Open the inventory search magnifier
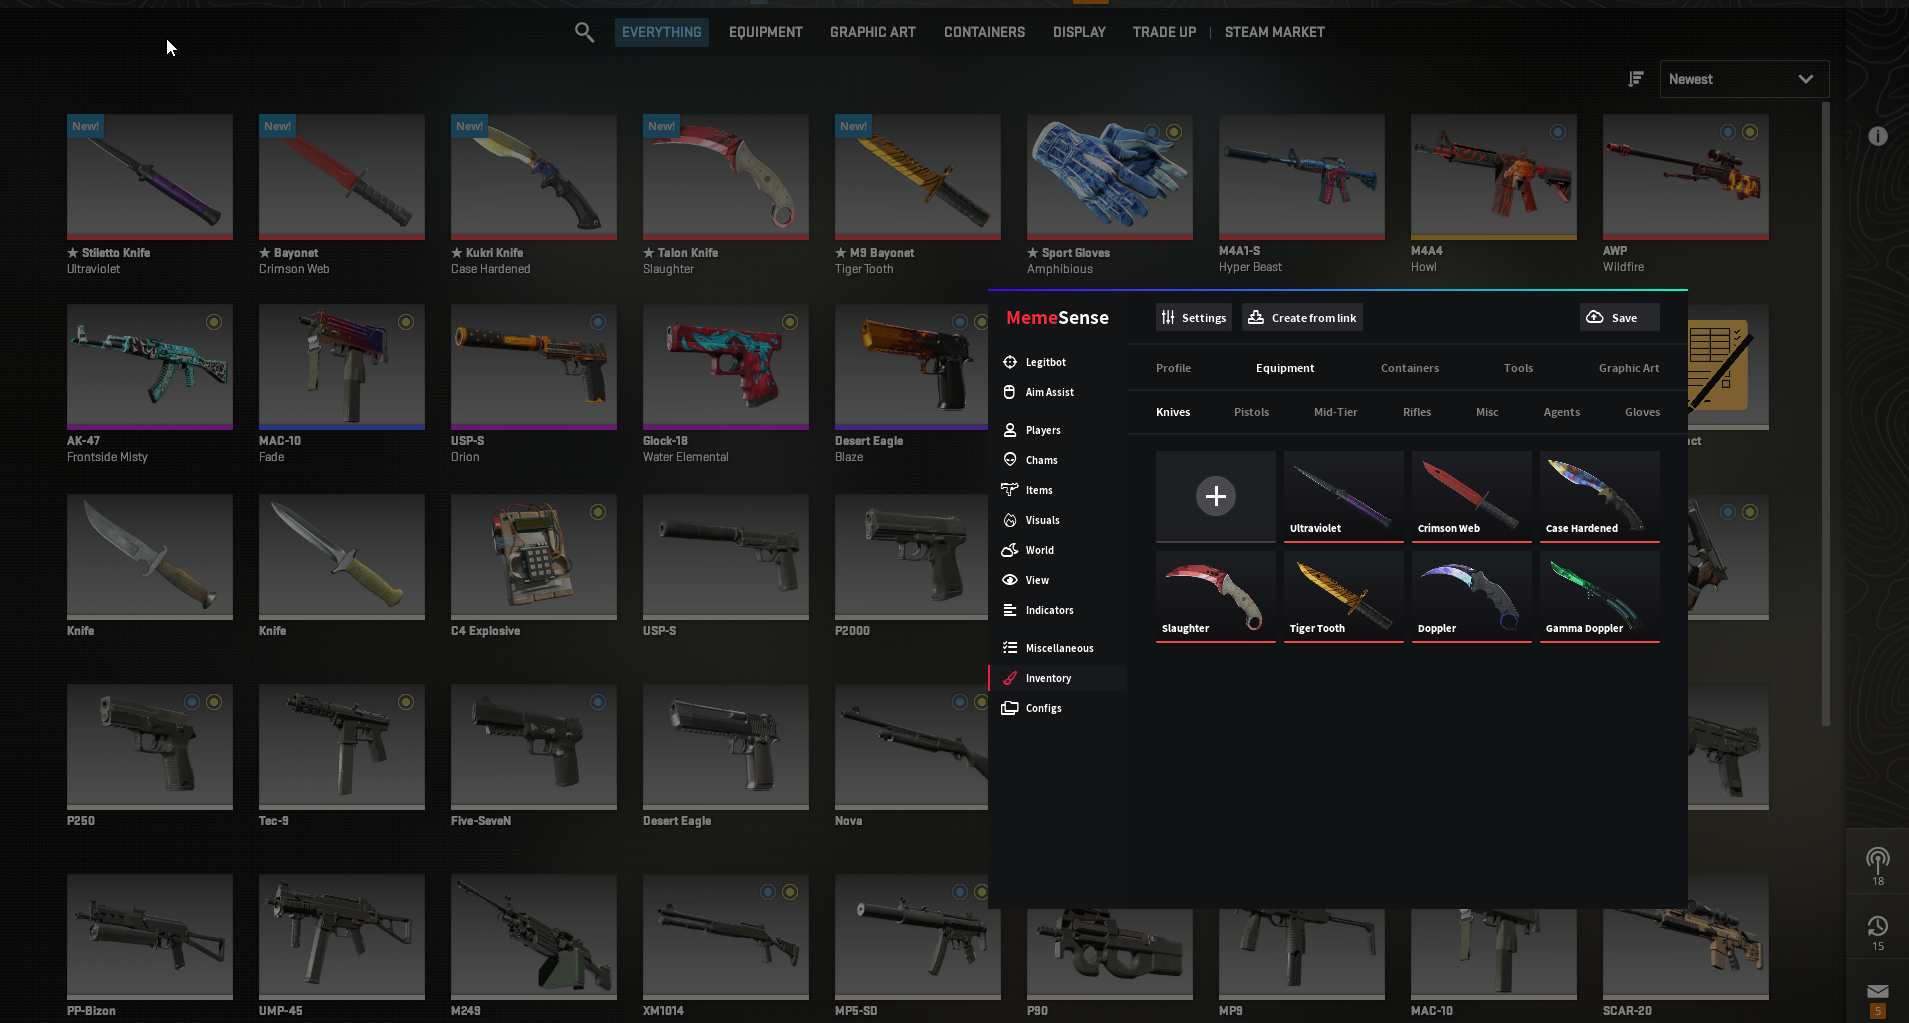1909x1023 pixels. (584, 32)
